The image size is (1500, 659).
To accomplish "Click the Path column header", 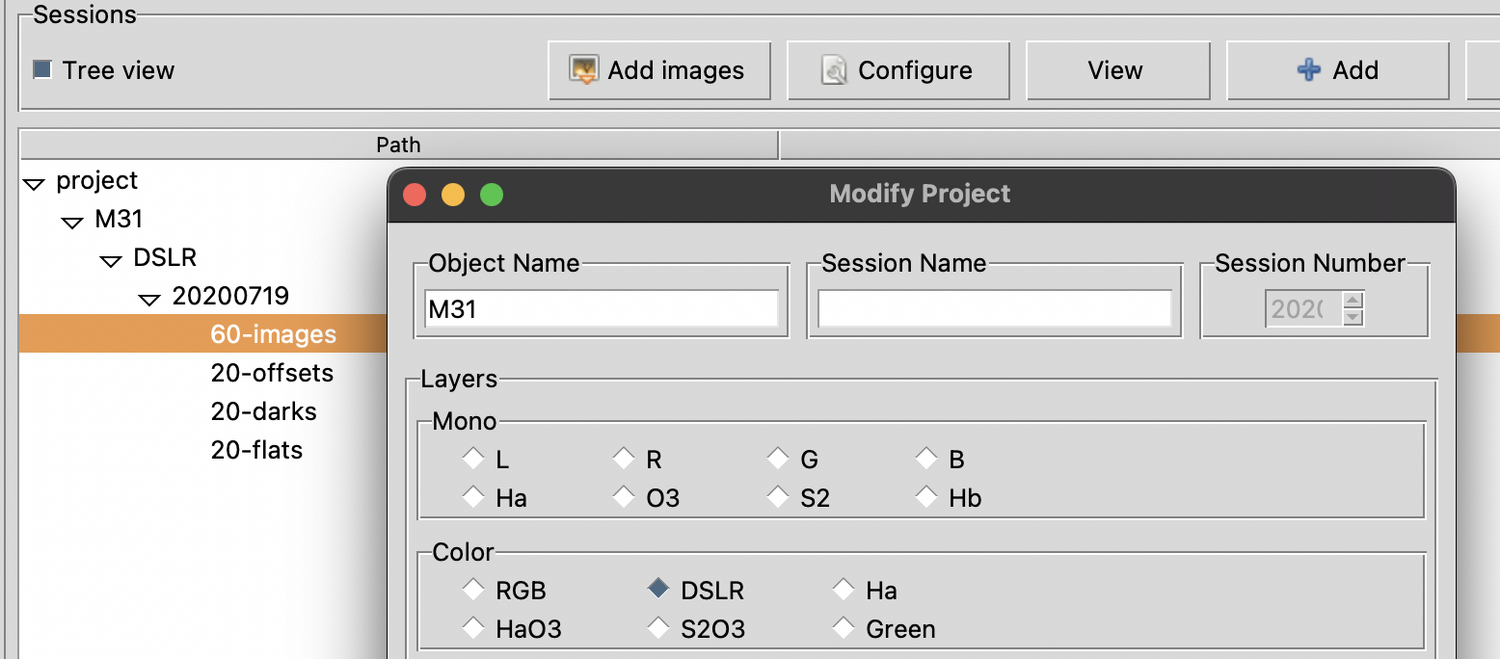I will tap(398, 145).
